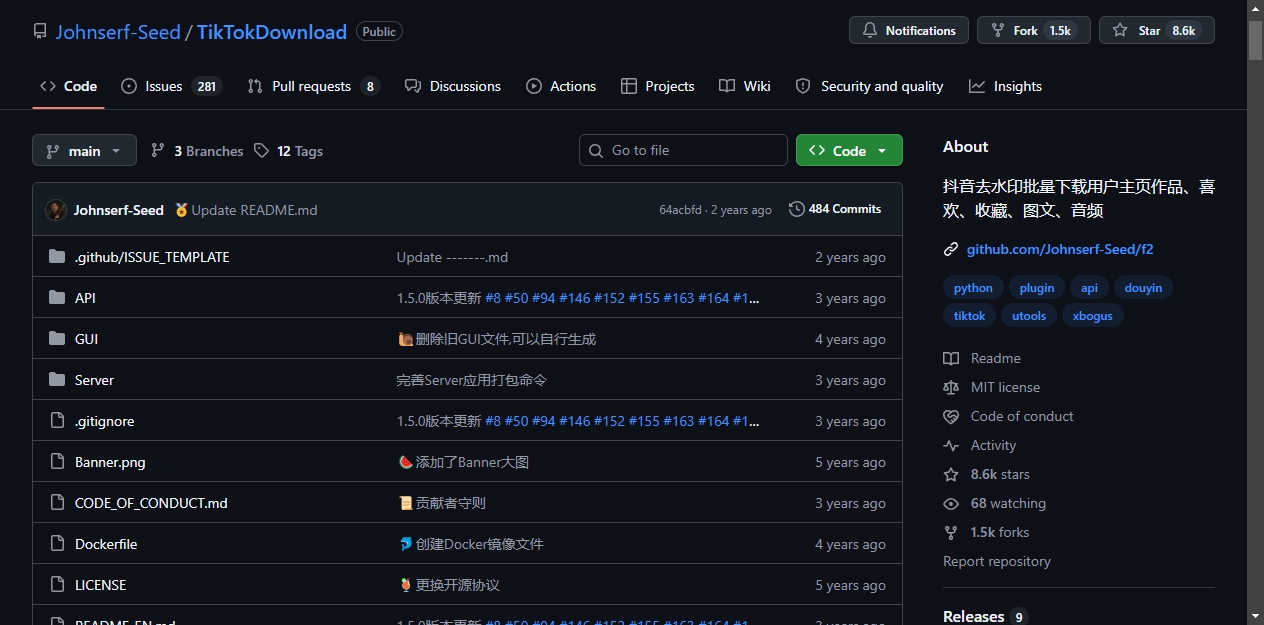The image size is (1264, 625).
Task: Expand the green Code dropdown button
Action: (x=849, y=150)
